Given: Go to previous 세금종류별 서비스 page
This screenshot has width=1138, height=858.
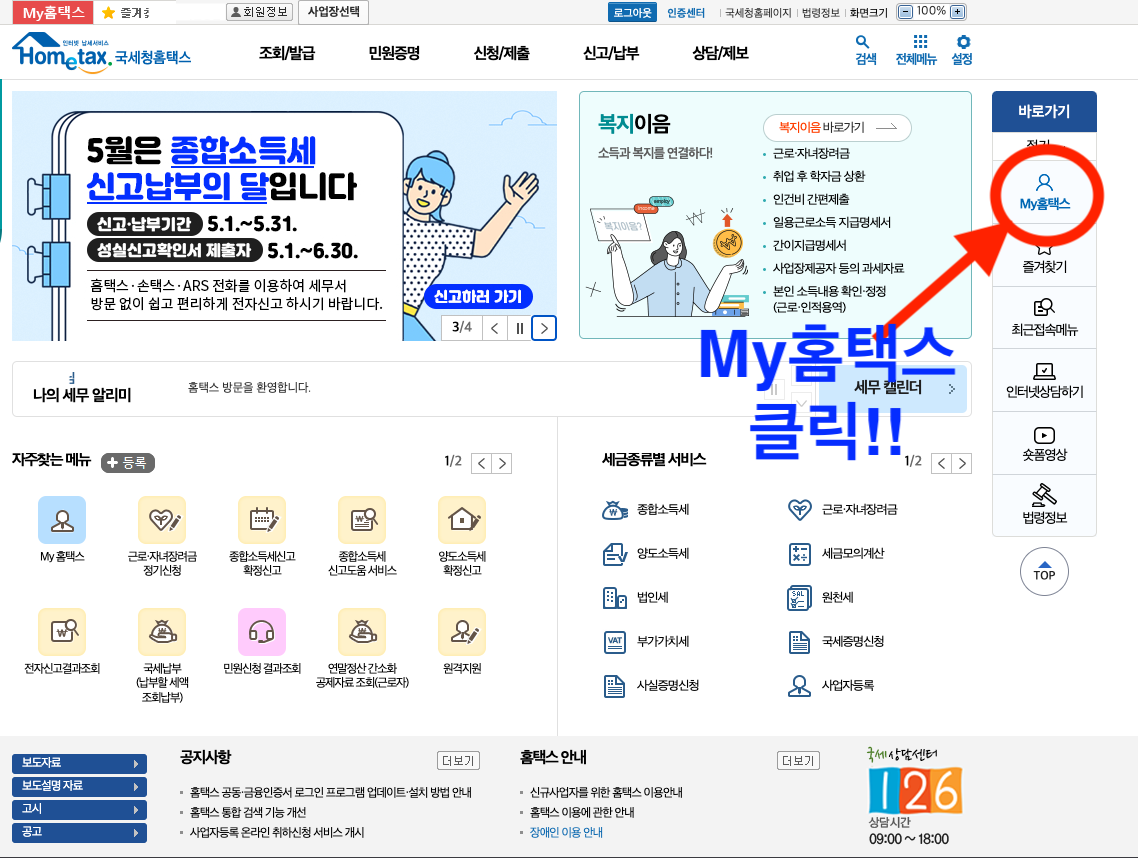Looking at the screenshot, I should click(x=941, y=463).
